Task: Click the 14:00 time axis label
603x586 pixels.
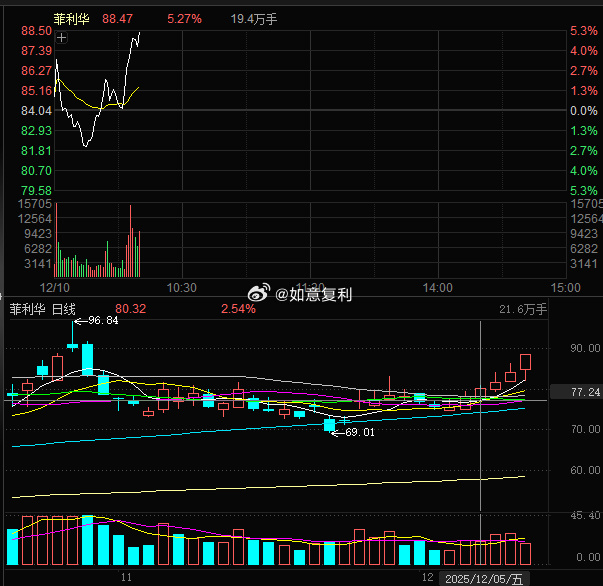Action: coord(438,288)
